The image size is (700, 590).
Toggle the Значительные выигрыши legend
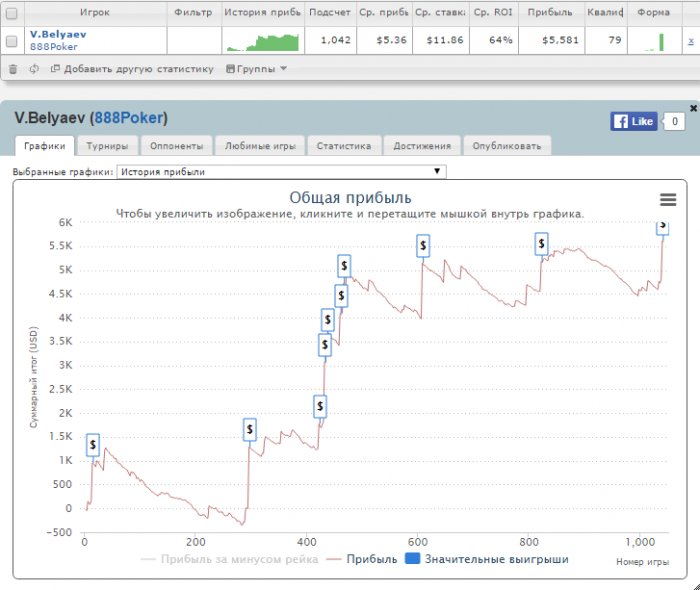tap(487, 559)
